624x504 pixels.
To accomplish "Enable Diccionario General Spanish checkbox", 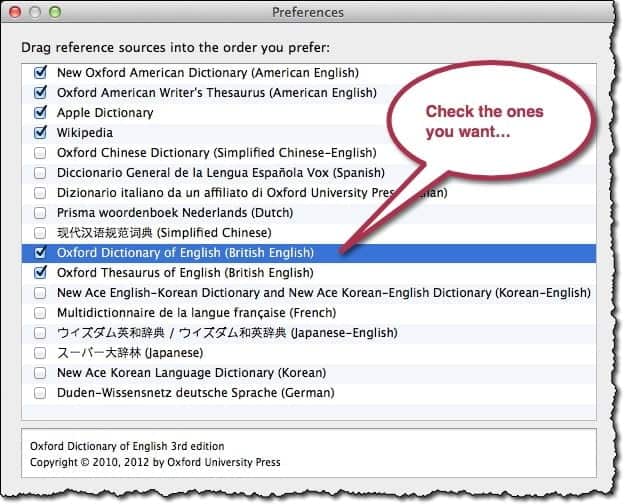I will click(40, 173).
